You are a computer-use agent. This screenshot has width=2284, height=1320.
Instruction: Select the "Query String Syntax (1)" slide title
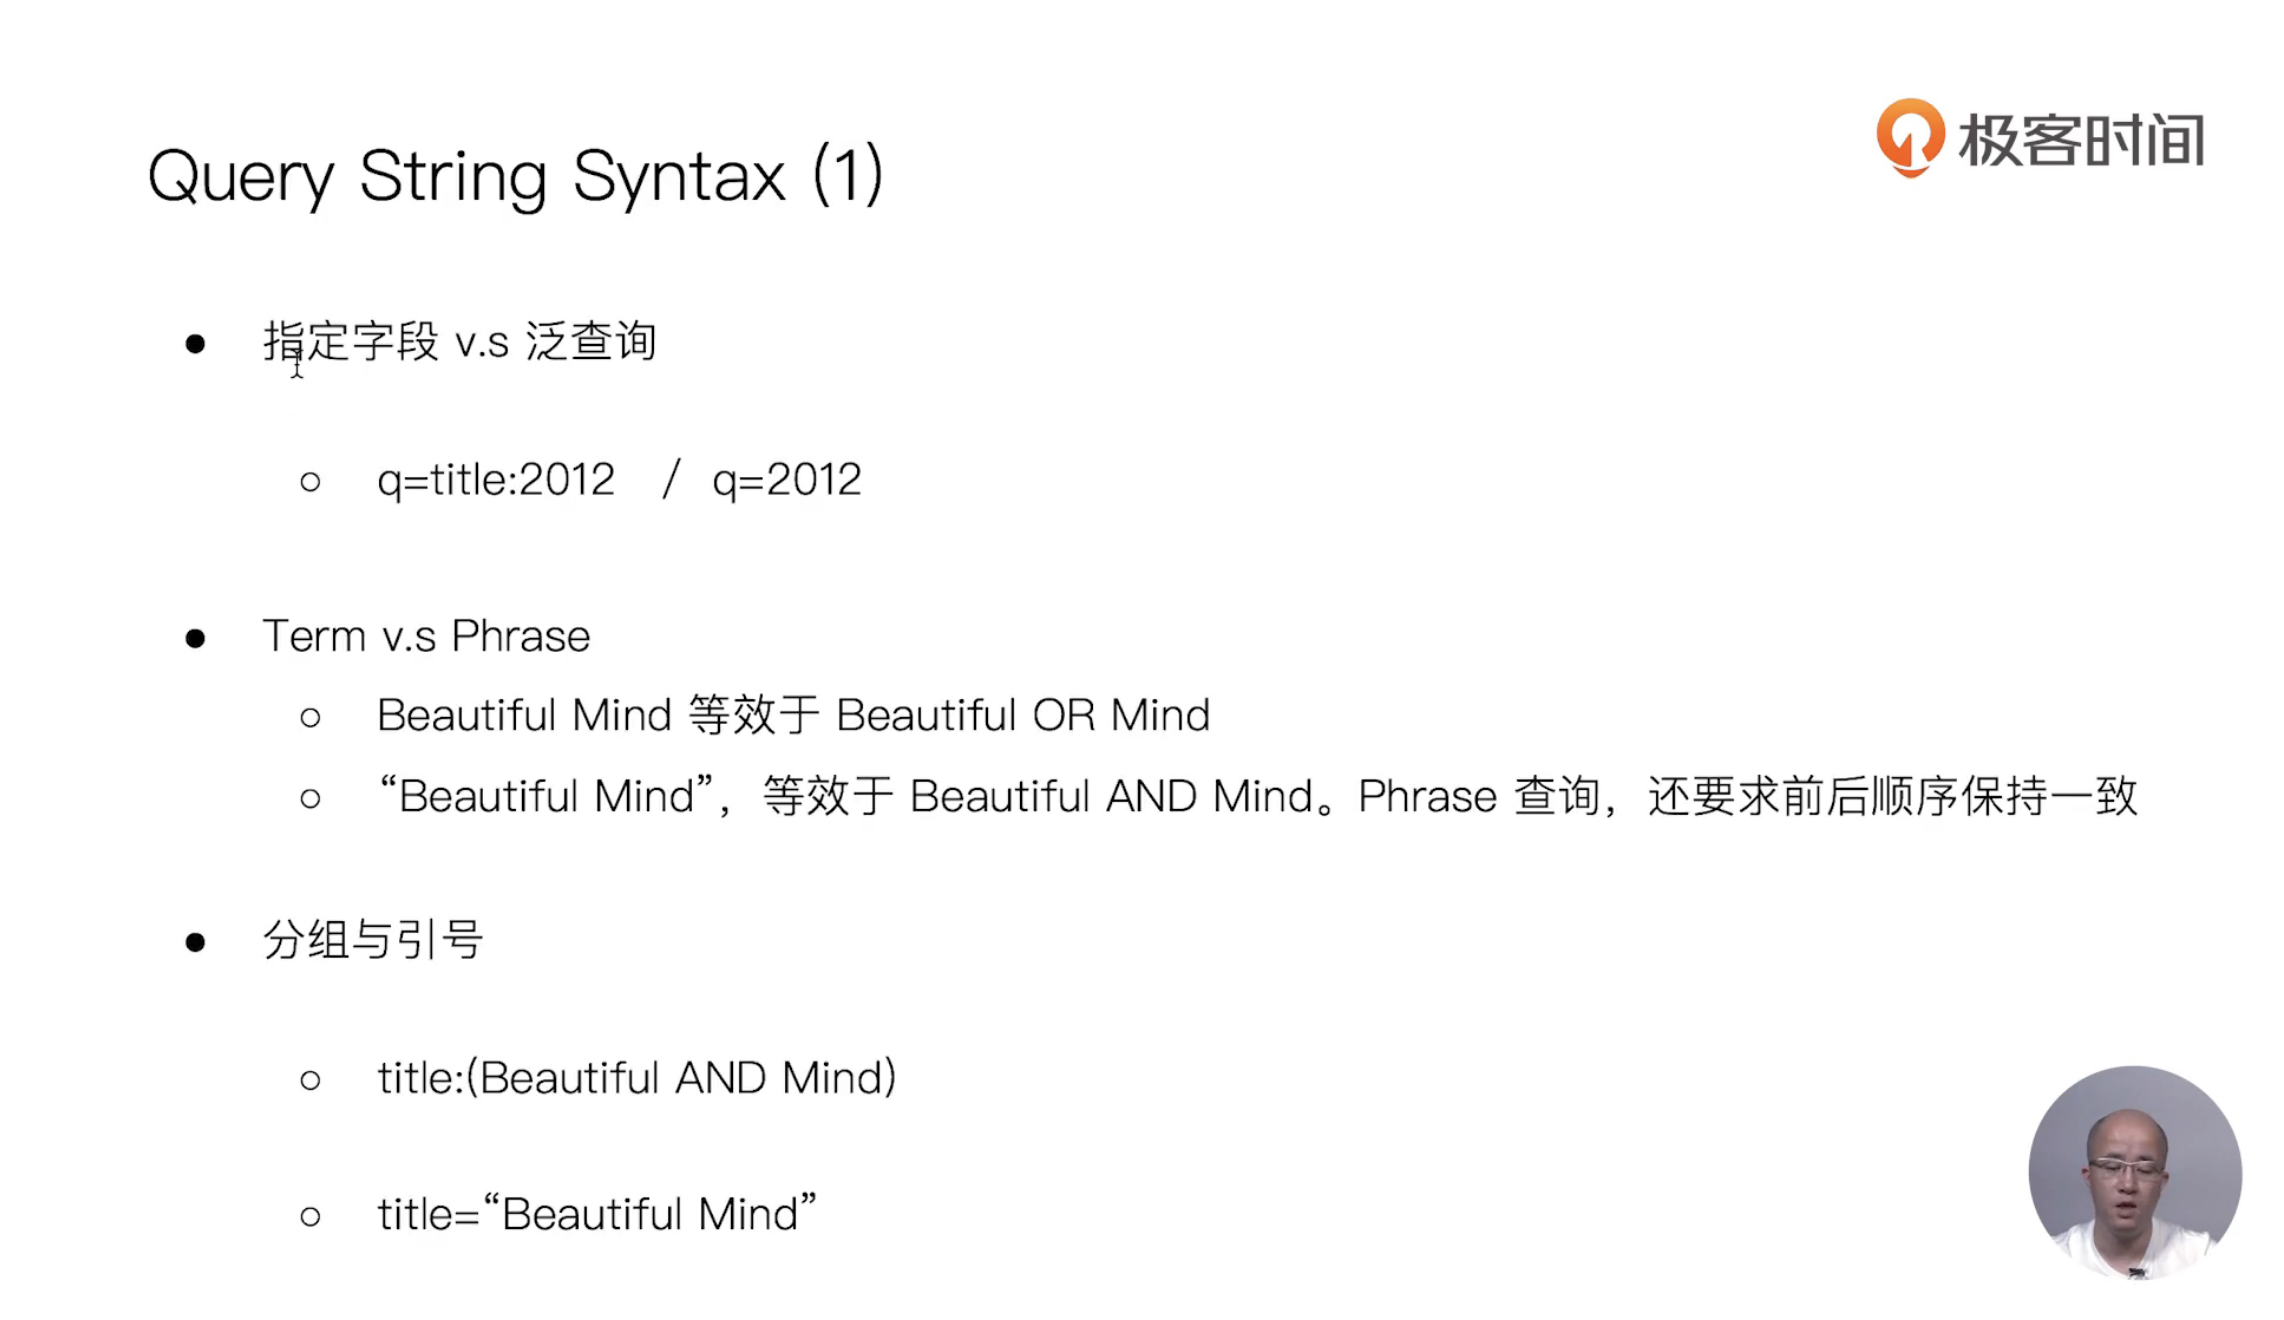click(x=515, y=176)
